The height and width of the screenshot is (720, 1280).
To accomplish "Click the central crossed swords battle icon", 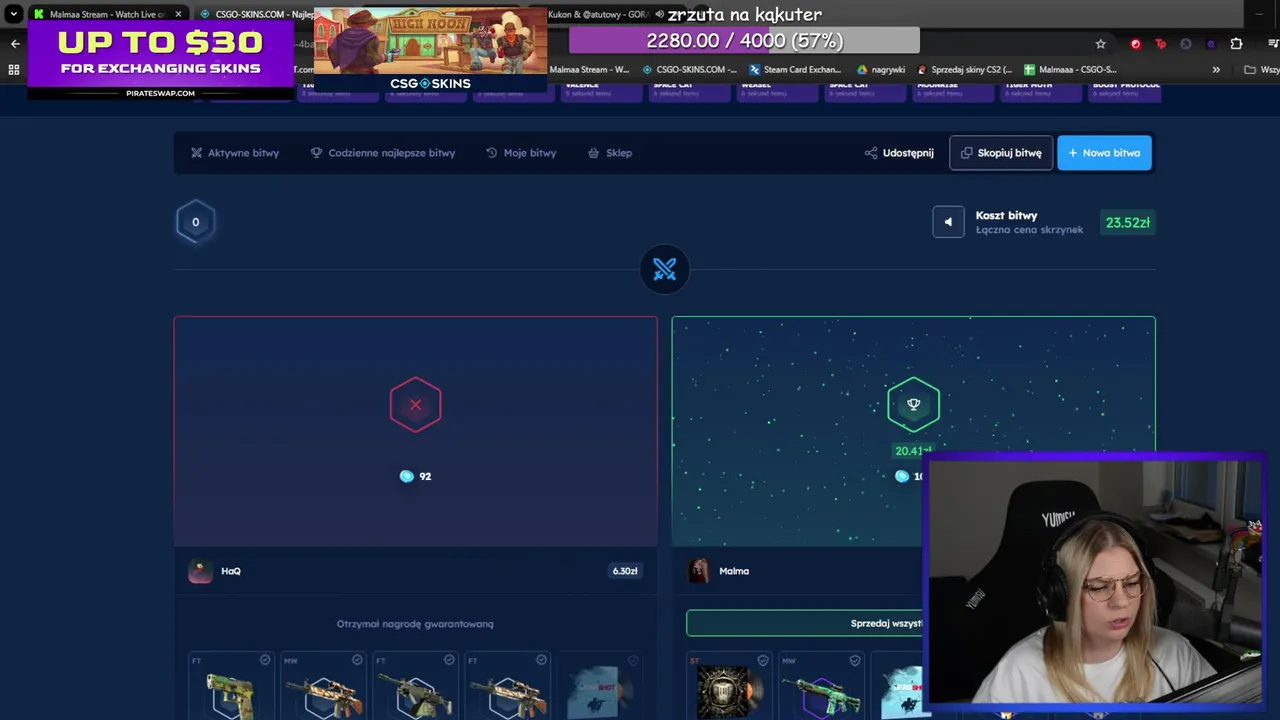I will [665, 269].
